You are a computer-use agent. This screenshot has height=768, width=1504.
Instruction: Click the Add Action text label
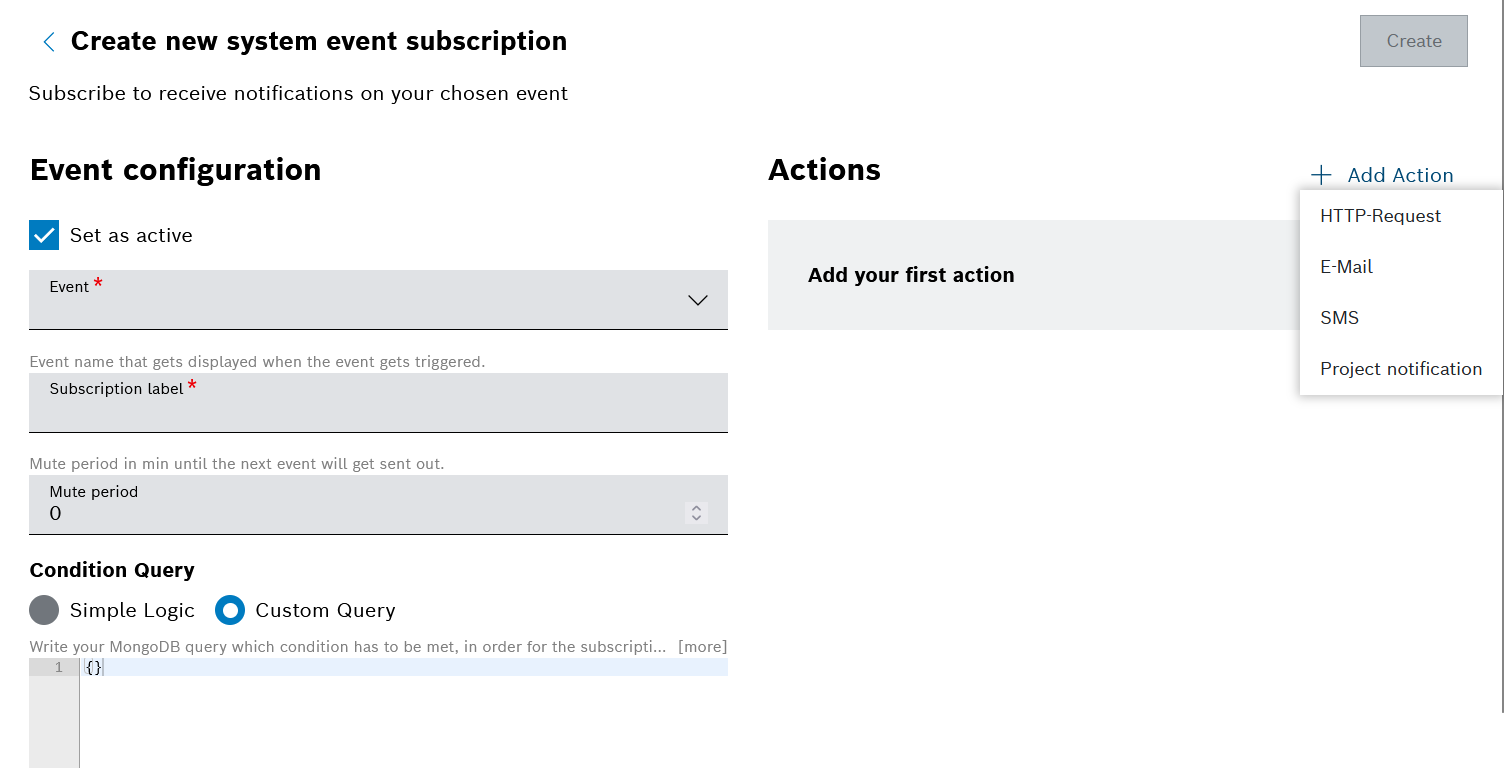click(x=1400, y=175)
